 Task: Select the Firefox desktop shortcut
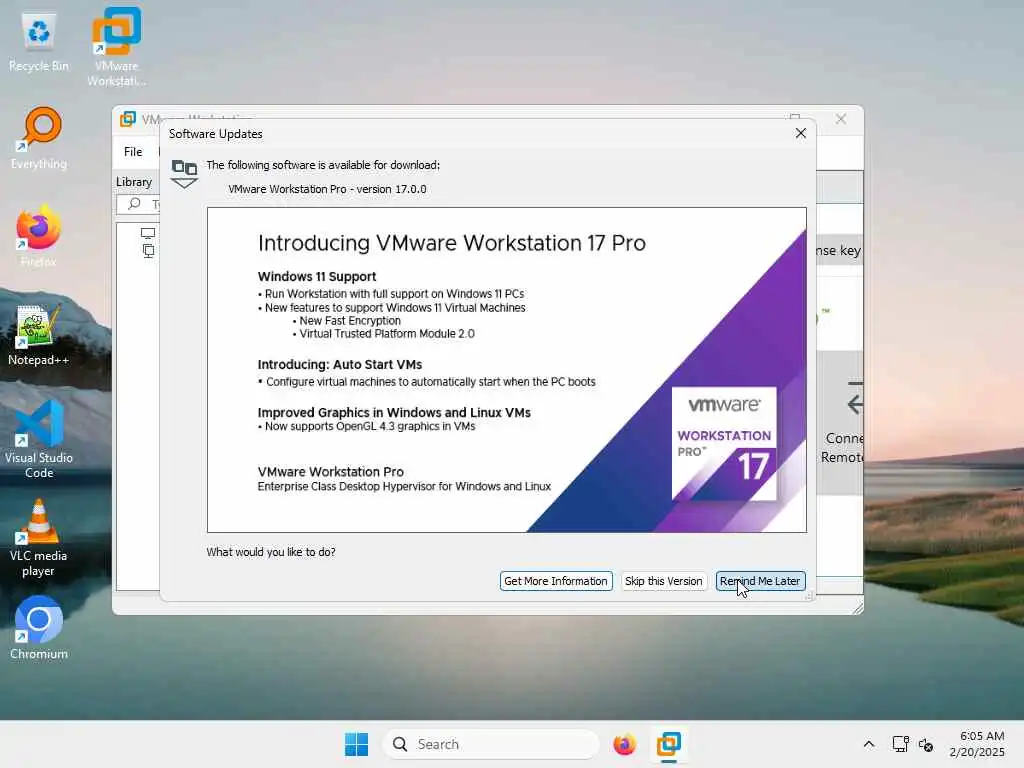[x=39, y=236]
